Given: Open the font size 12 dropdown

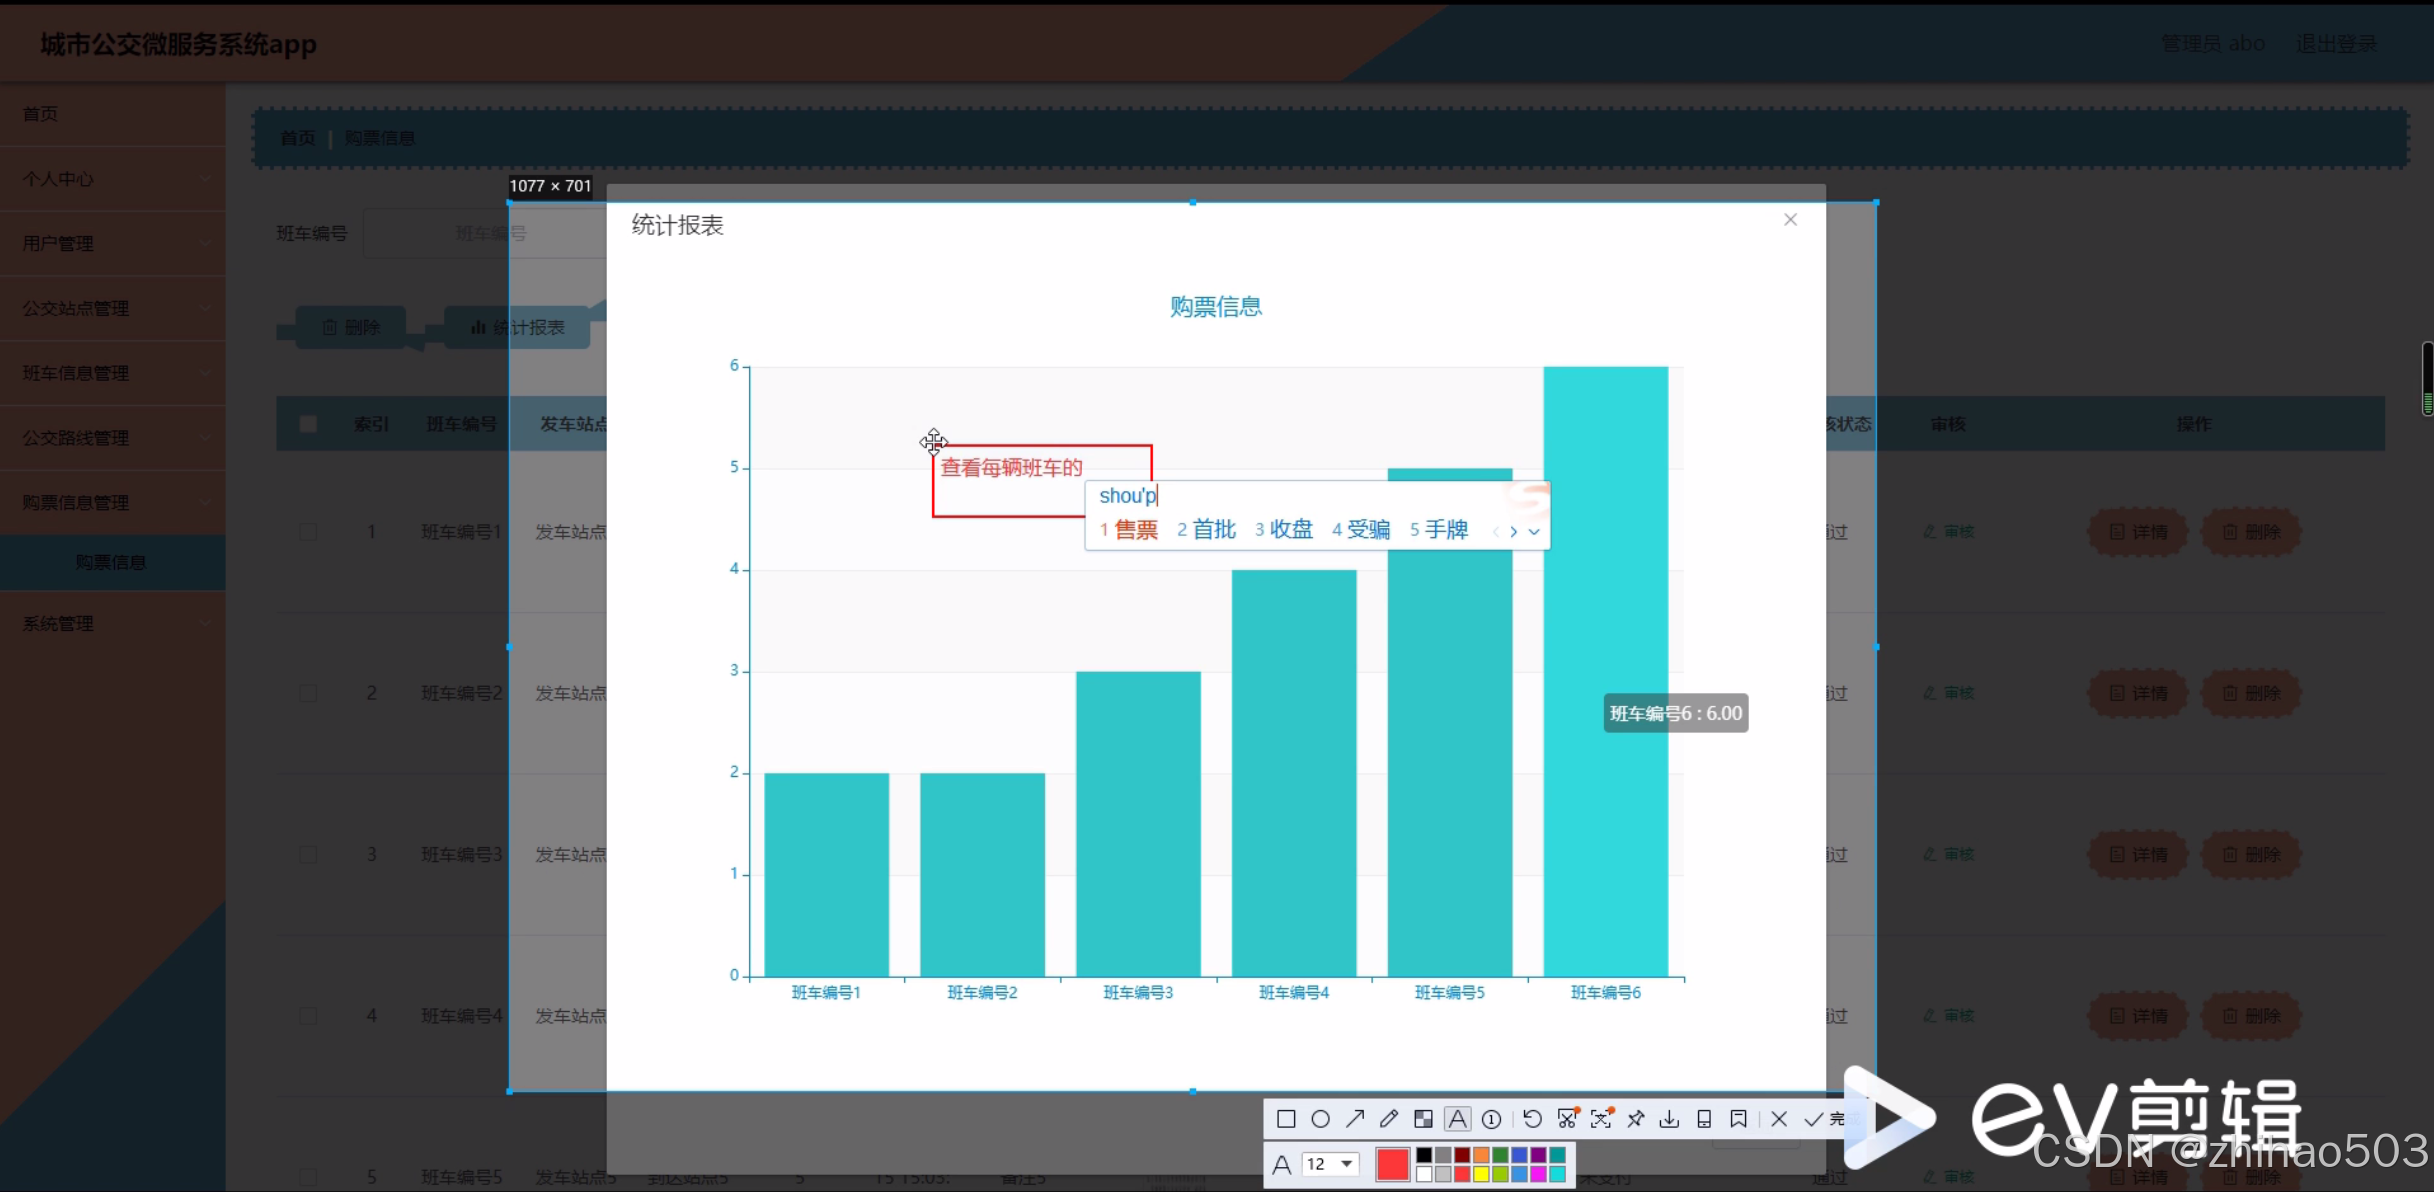Looking at the screenshot, I should coord(1346,1164).
